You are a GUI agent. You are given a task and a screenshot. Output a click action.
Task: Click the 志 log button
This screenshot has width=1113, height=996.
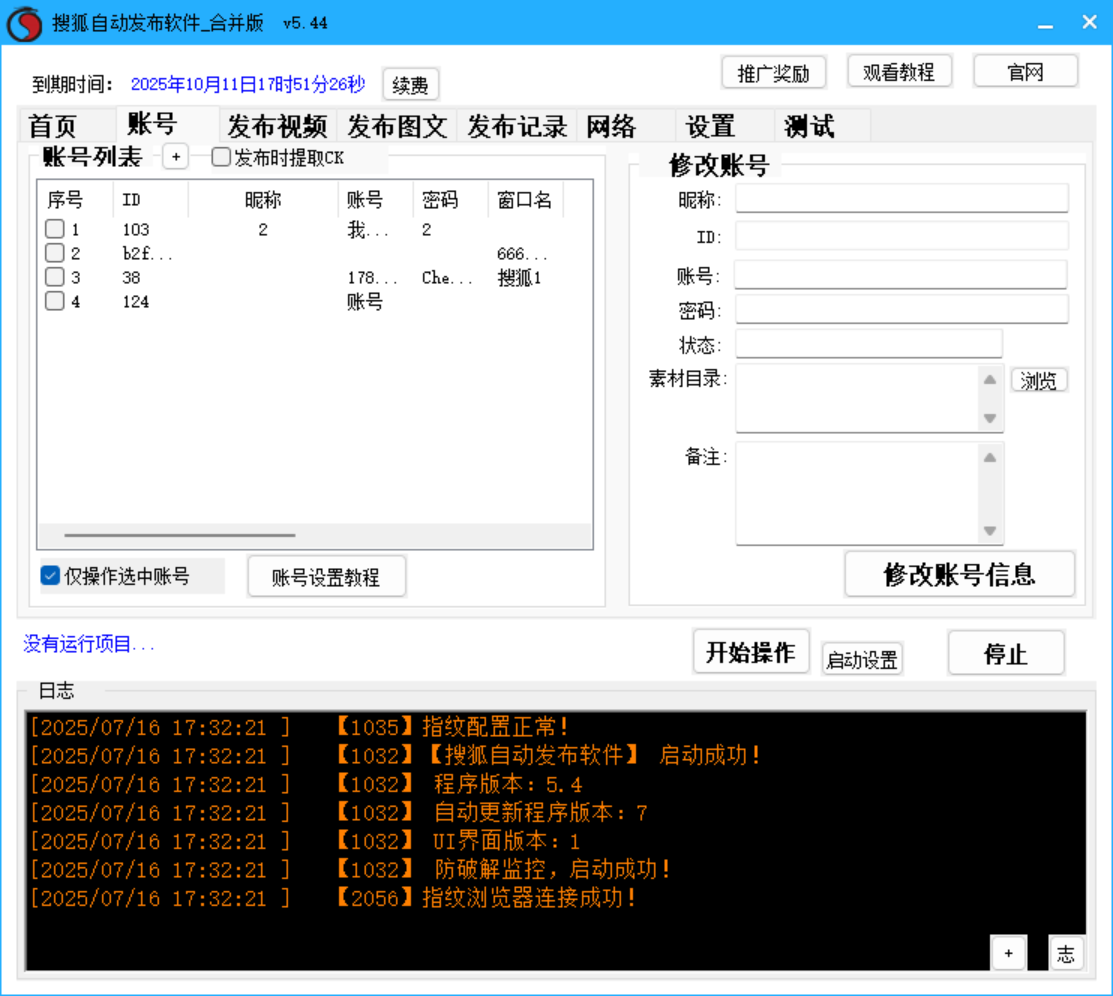pos(1065,953)
